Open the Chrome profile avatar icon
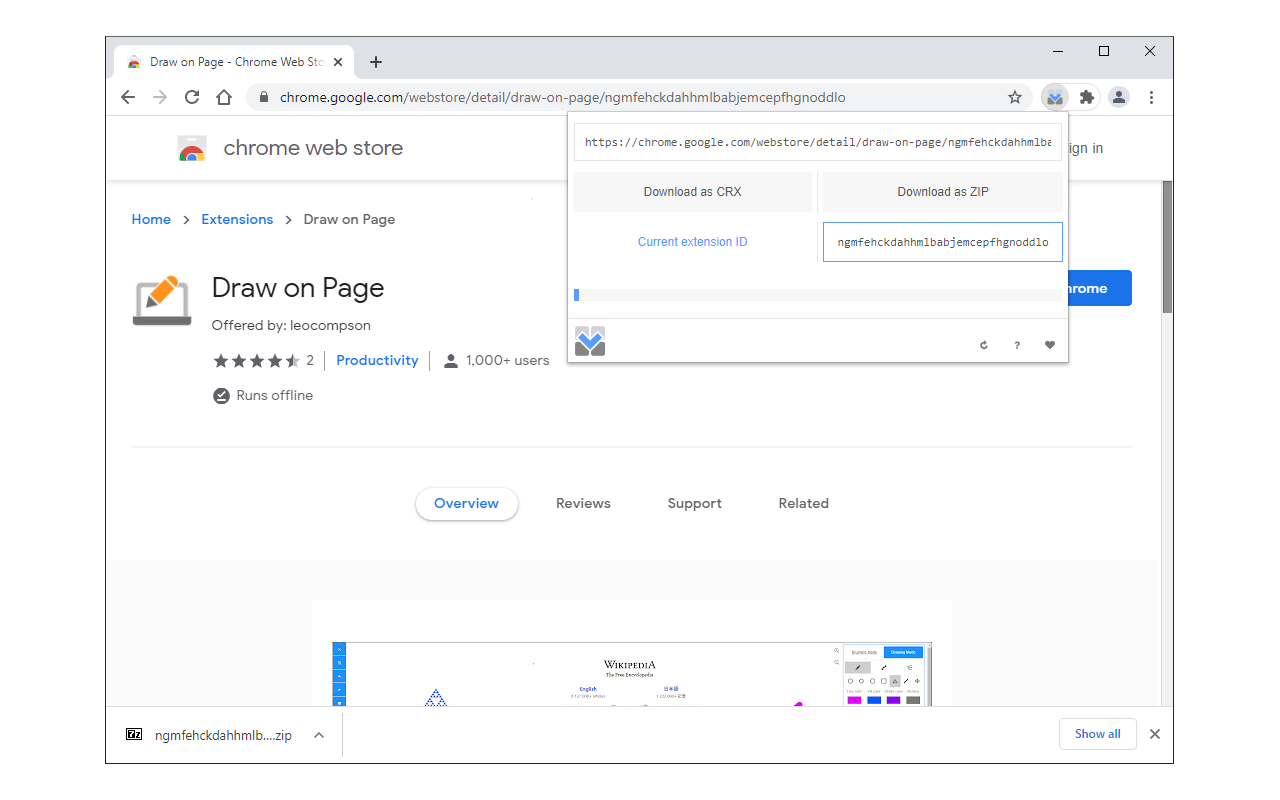The height and width of the screenshot is (800, 1280). [x=1118, y=97]
